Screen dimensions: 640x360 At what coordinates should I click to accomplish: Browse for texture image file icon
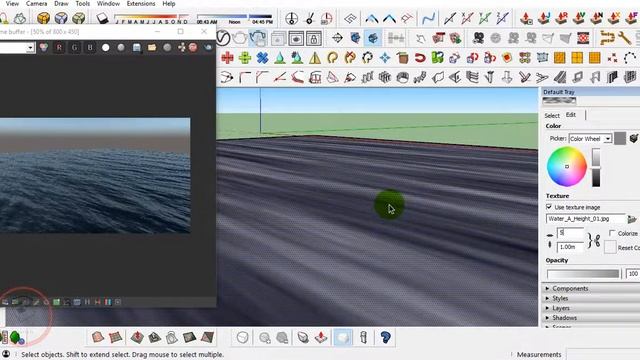632,219
